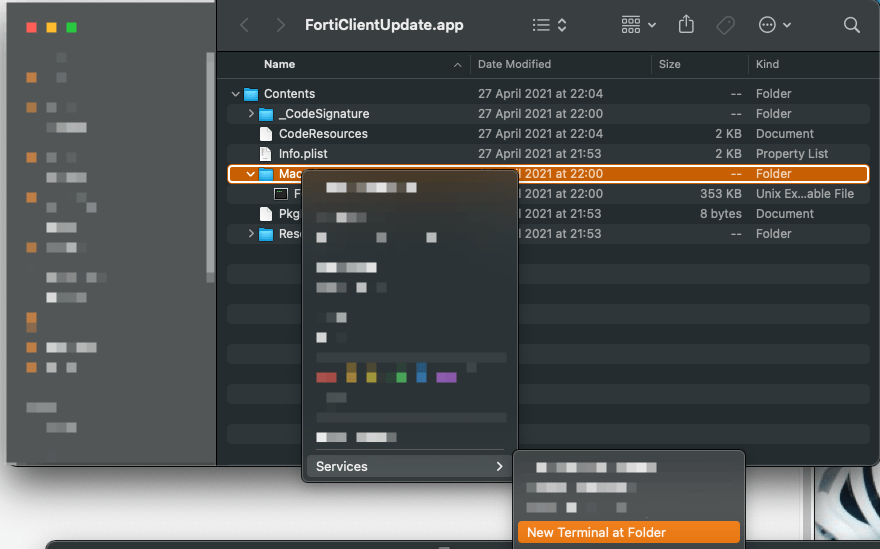Select the CodeResources file name
This screenshot has height=549, width=880.
323,134
